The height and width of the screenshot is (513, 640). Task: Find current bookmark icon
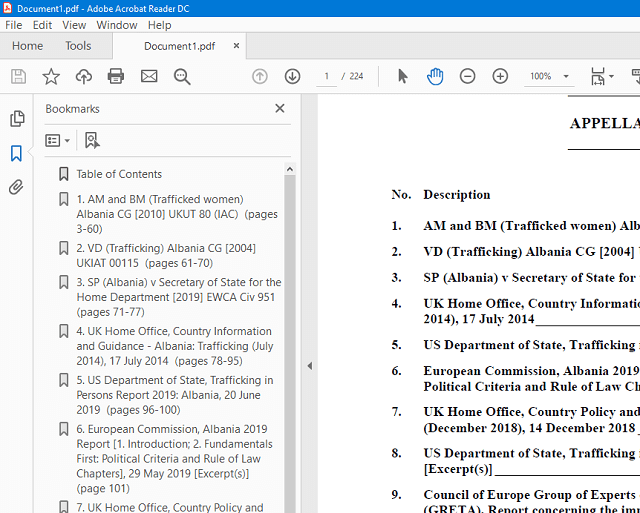tap(92, 140)
